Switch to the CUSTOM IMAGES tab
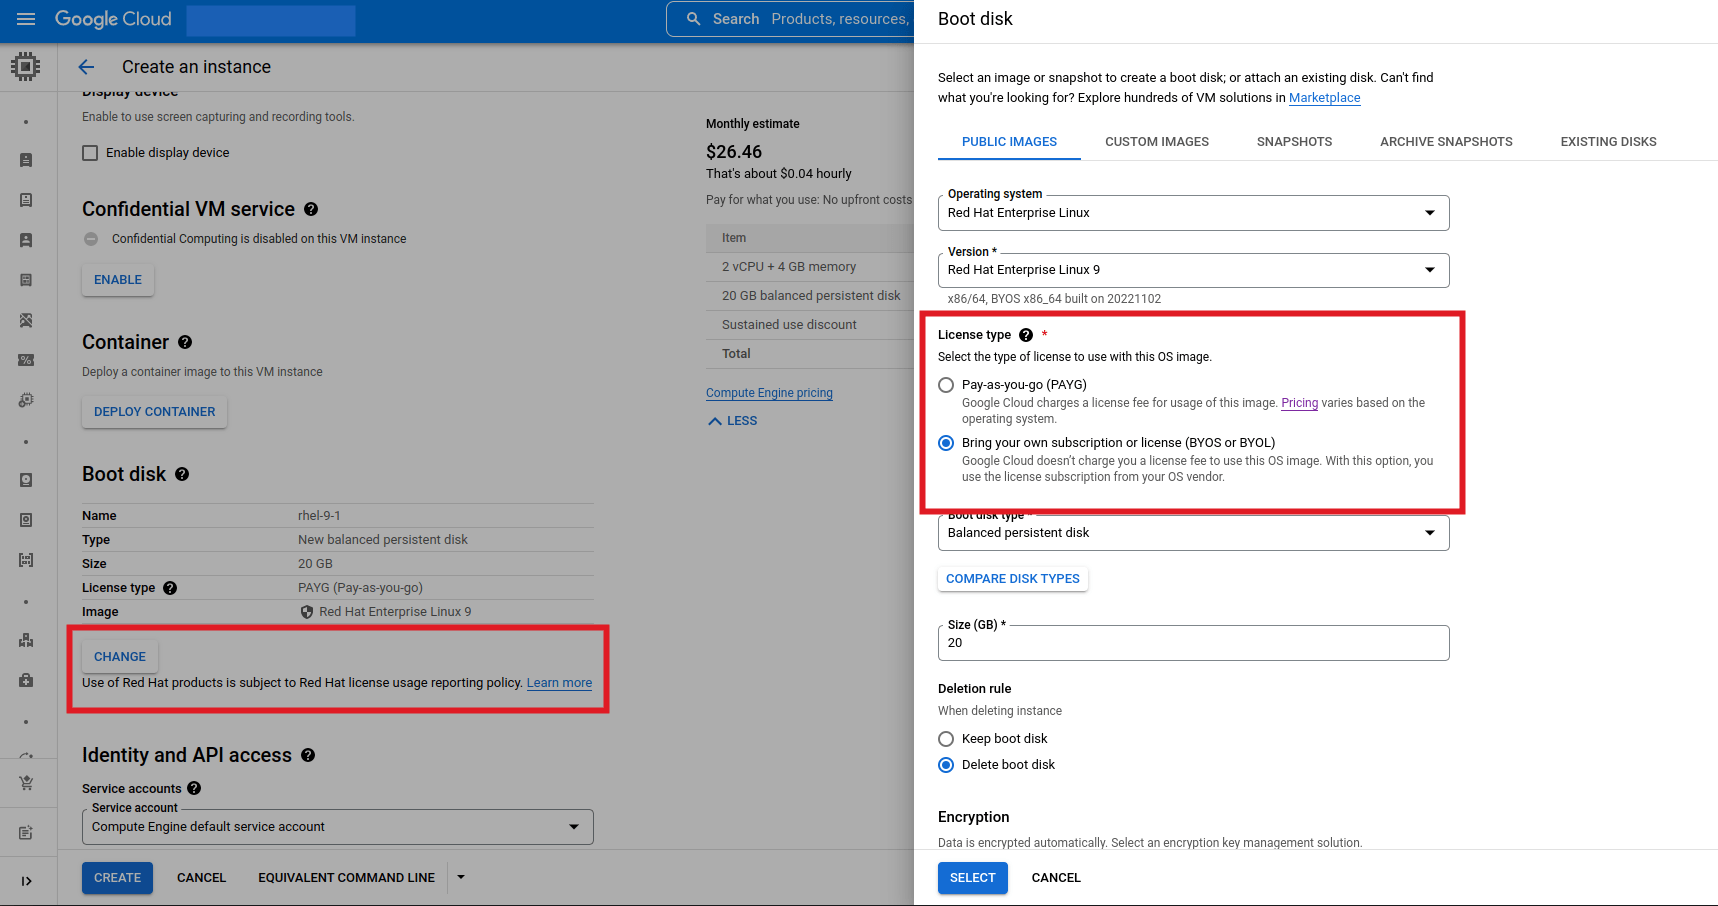1718x906 pixels. tap(1156, 141)
